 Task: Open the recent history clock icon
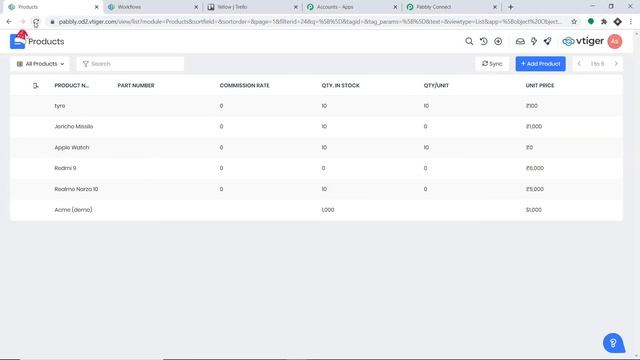click(x=484, y=41)
